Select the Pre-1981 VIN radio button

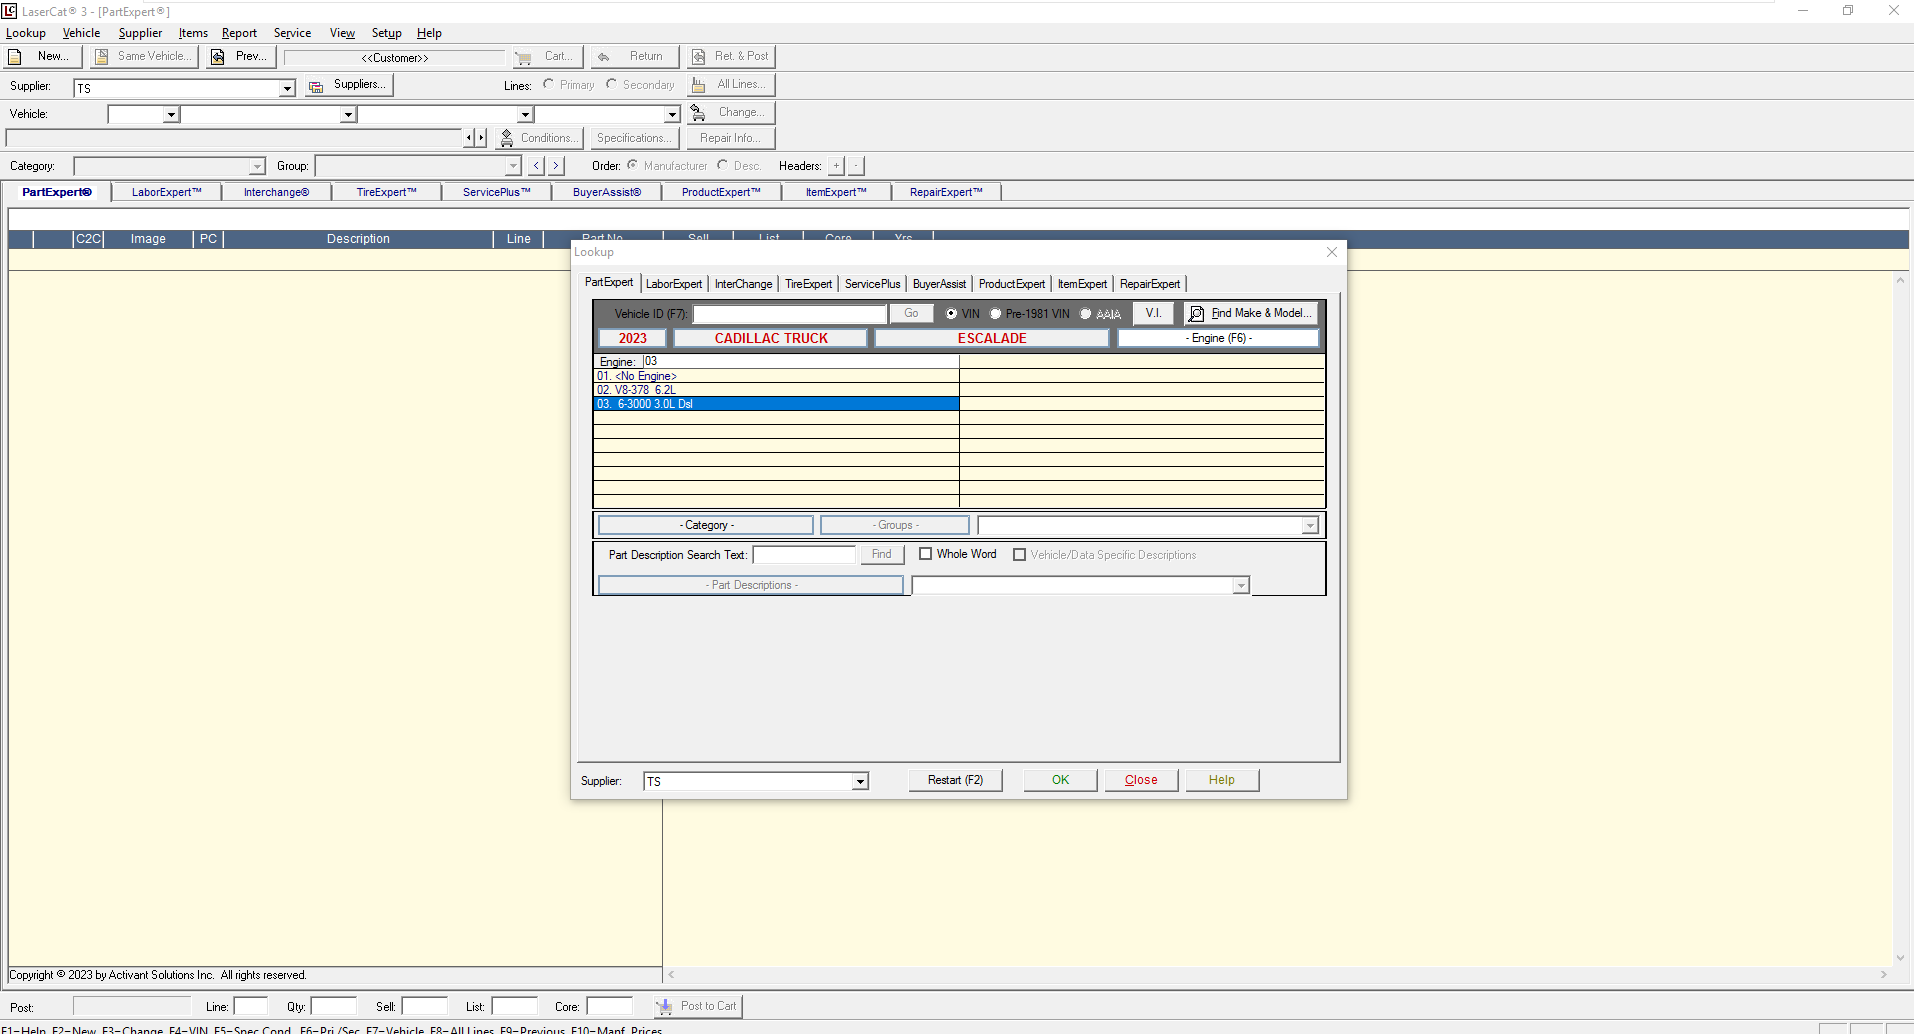tap(995, 314)
